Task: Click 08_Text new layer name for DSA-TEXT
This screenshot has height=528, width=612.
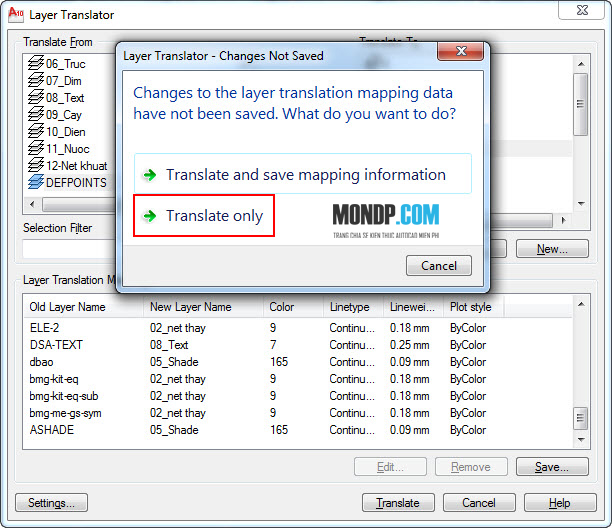Action: coord(169,345)
